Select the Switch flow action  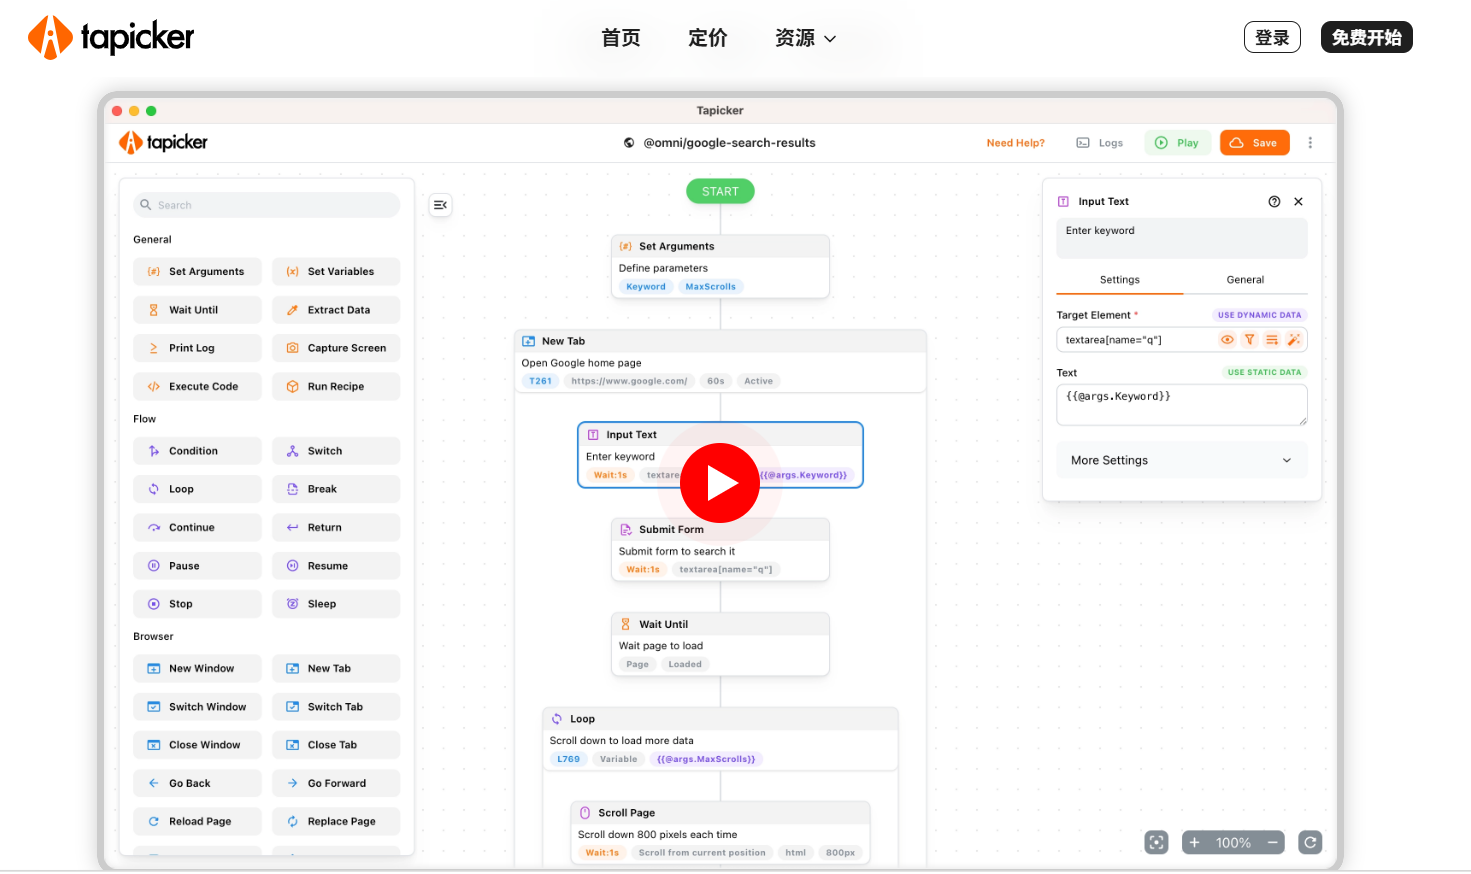336,451
